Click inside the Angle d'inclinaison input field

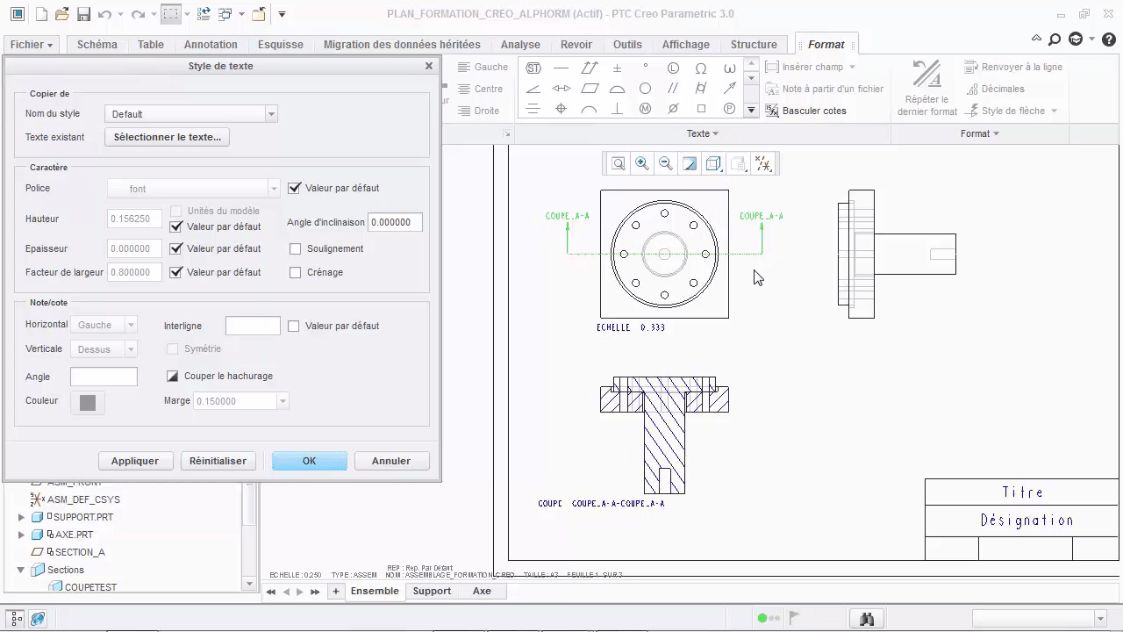tap(395, 222)
